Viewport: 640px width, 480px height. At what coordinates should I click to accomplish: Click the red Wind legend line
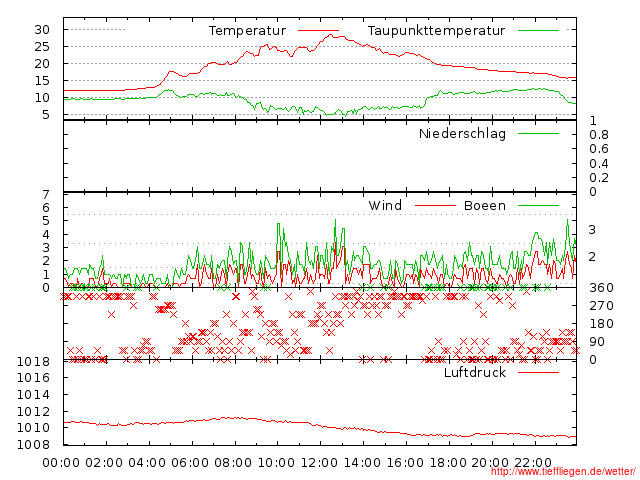pyautogui.click(x=435, y=205)
